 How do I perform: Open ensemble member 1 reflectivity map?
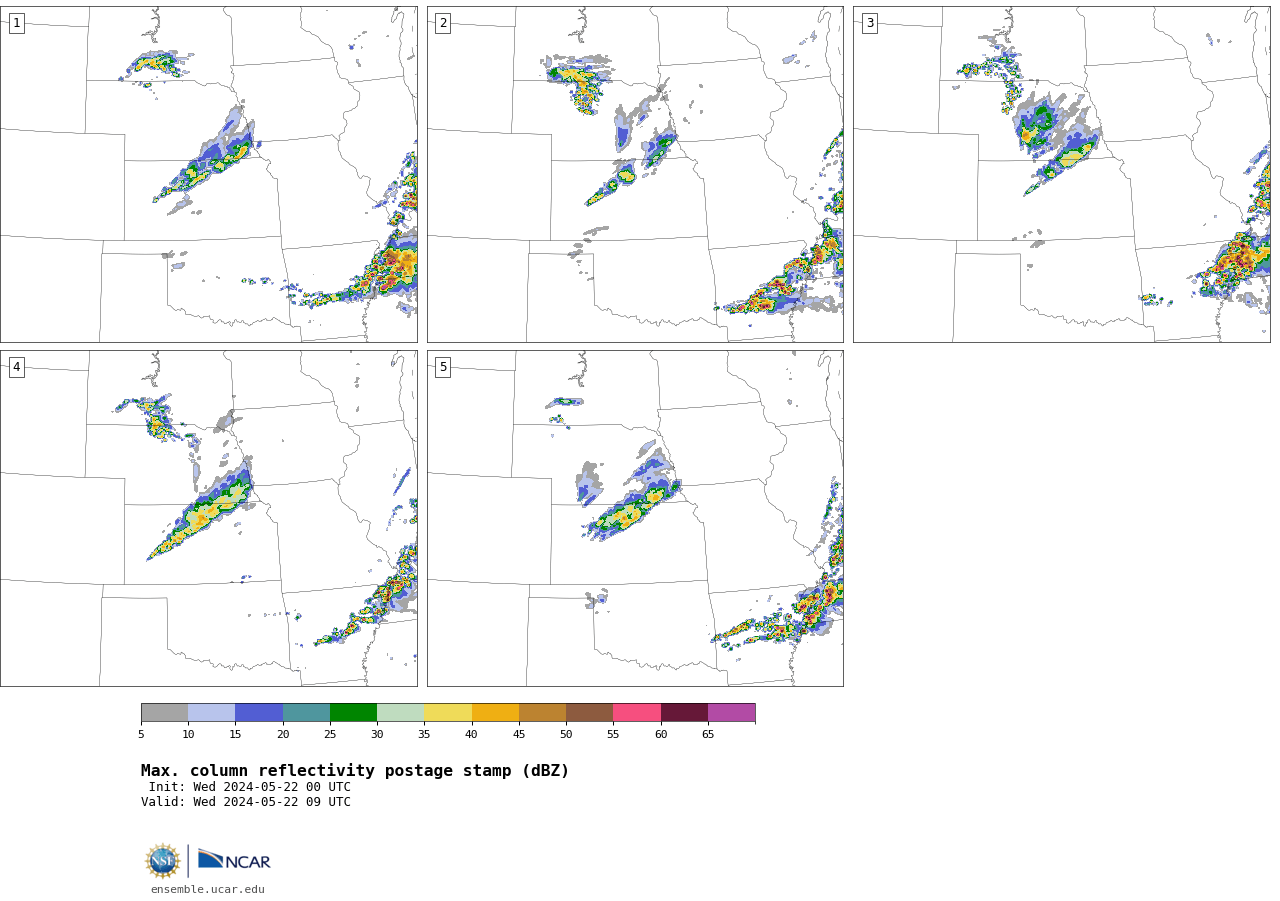coord(208,174)
